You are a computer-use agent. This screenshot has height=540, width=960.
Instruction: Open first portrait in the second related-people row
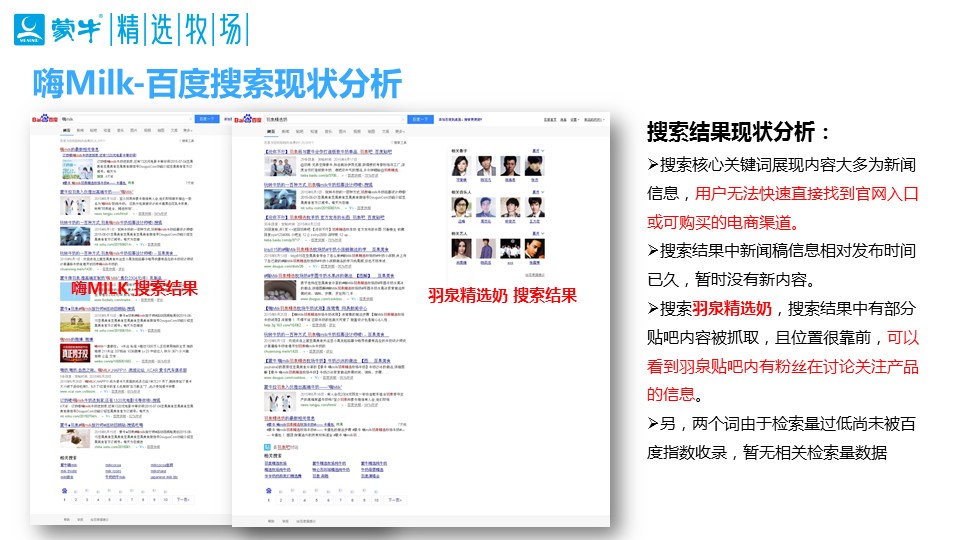point(461,205)
